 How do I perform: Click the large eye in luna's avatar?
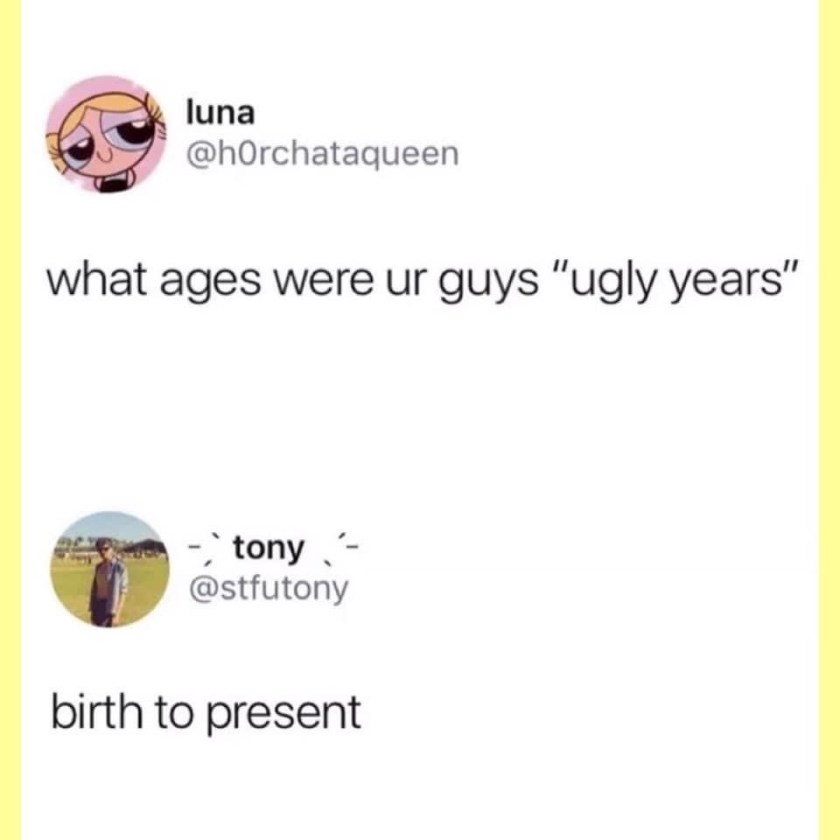tap(132, 130)
